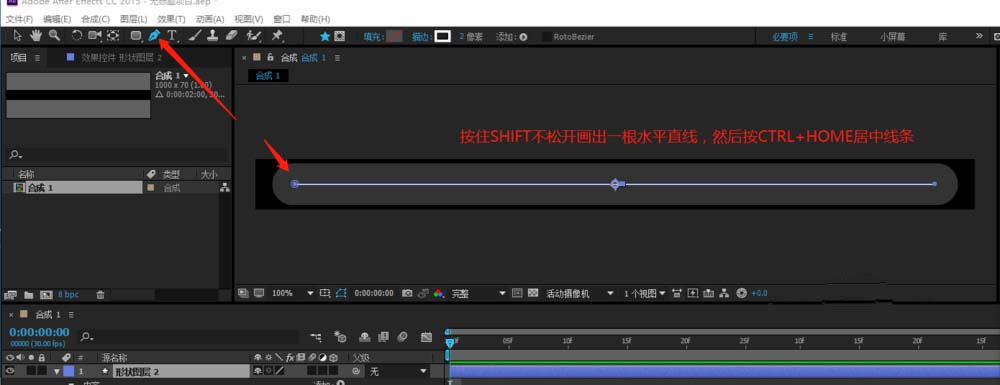Open the 编辑(E) menu

[x=57, y=19]
